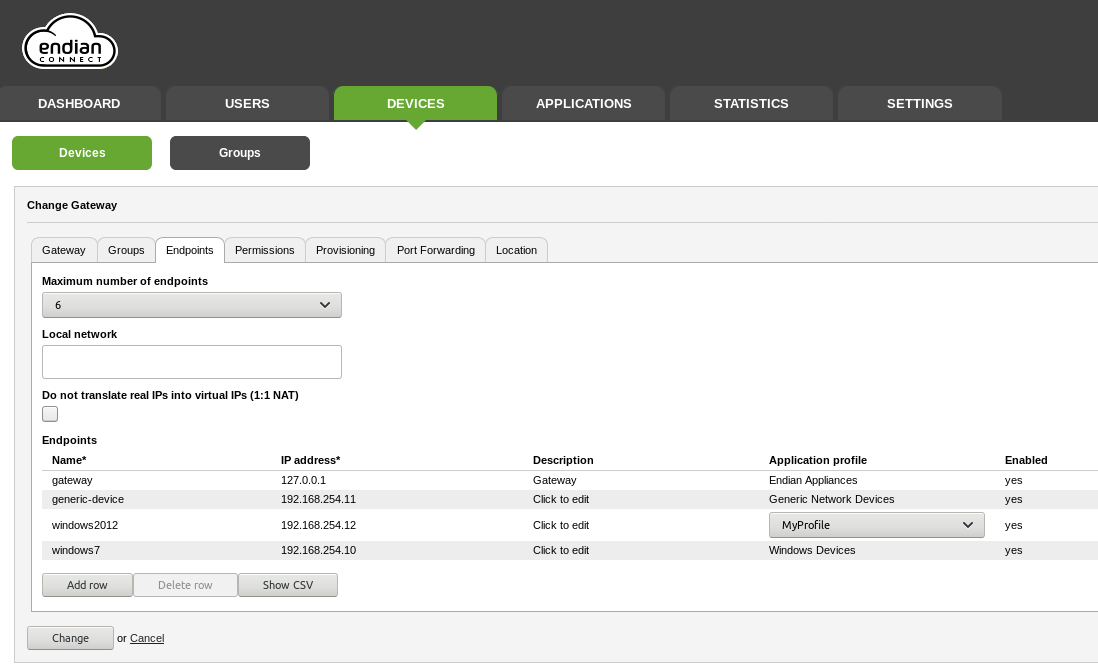Open the Applications section

pos(583,103)
